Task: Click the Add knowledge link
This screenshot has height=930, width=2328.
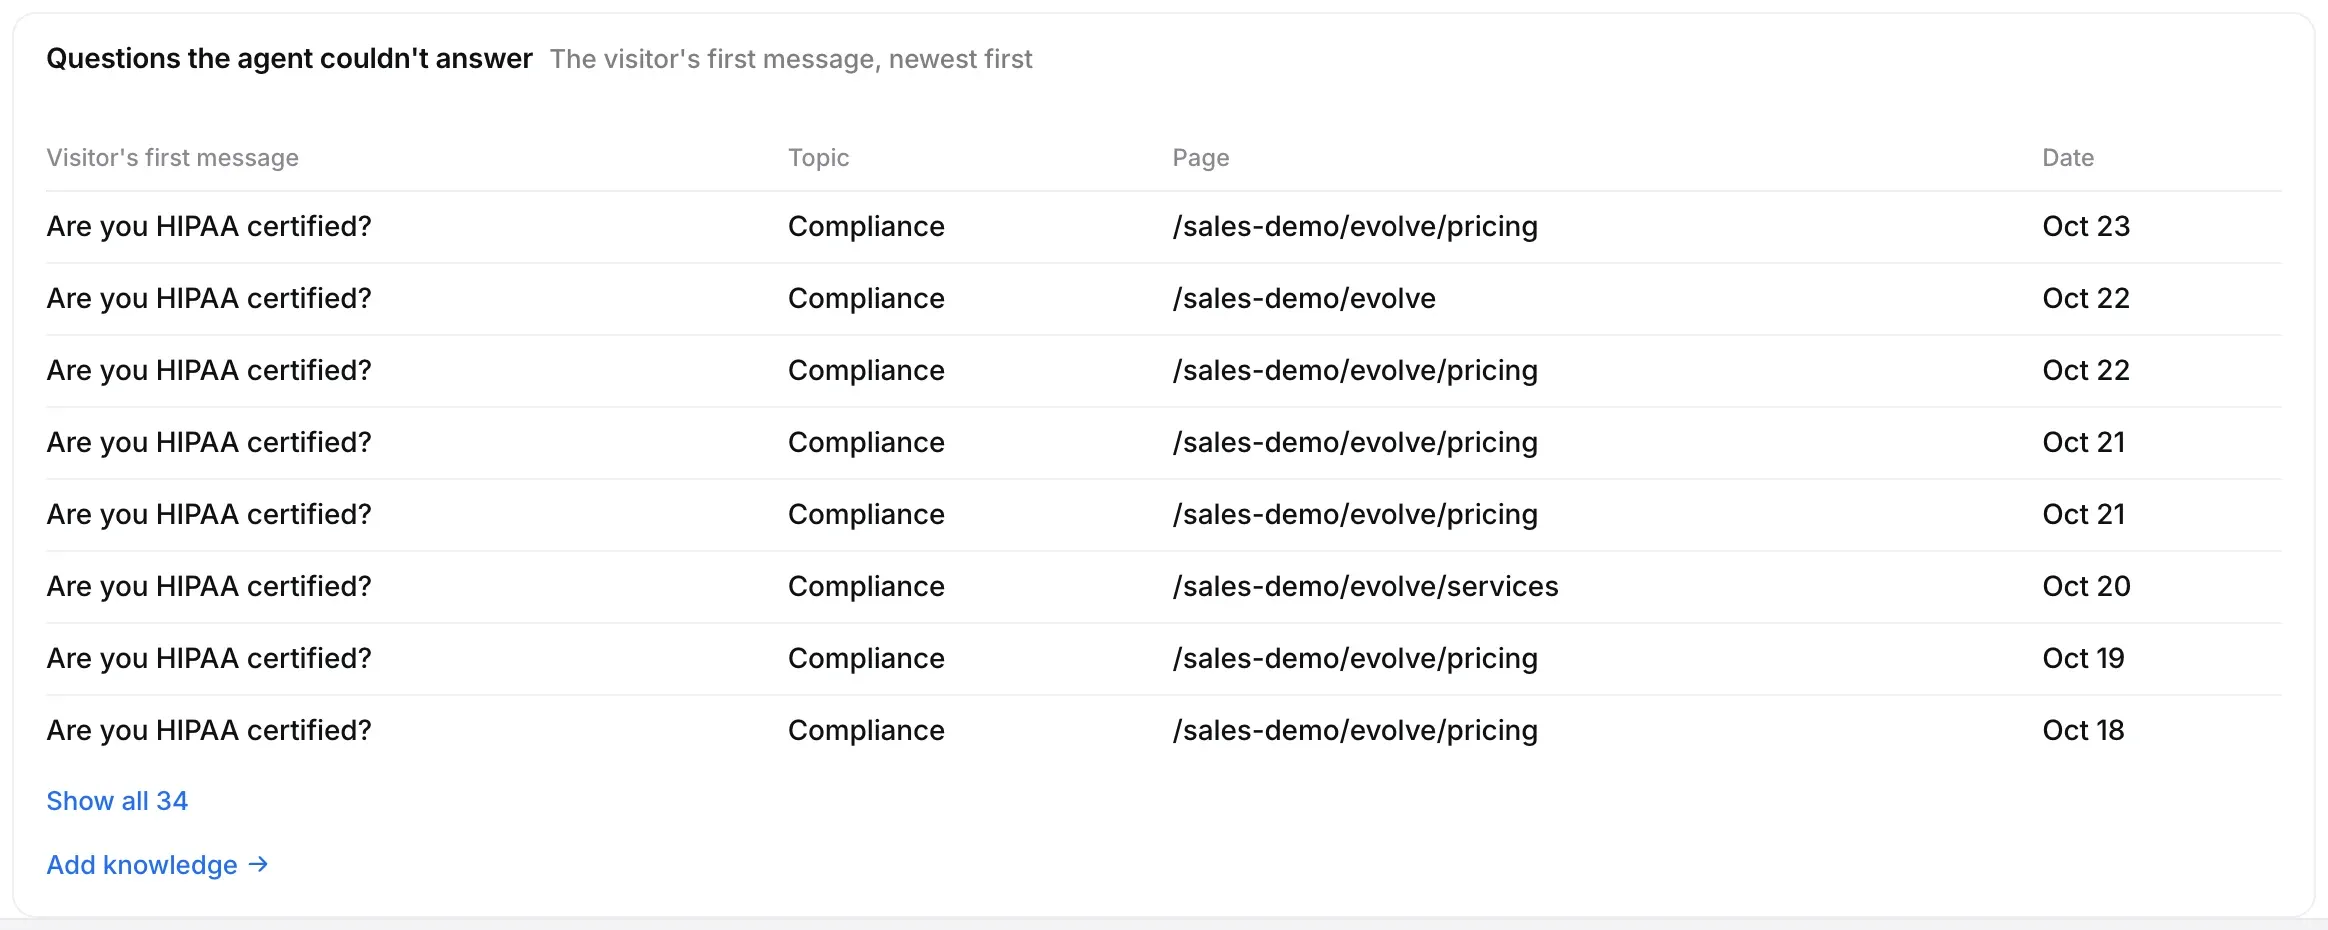Action: coord(157,865)
